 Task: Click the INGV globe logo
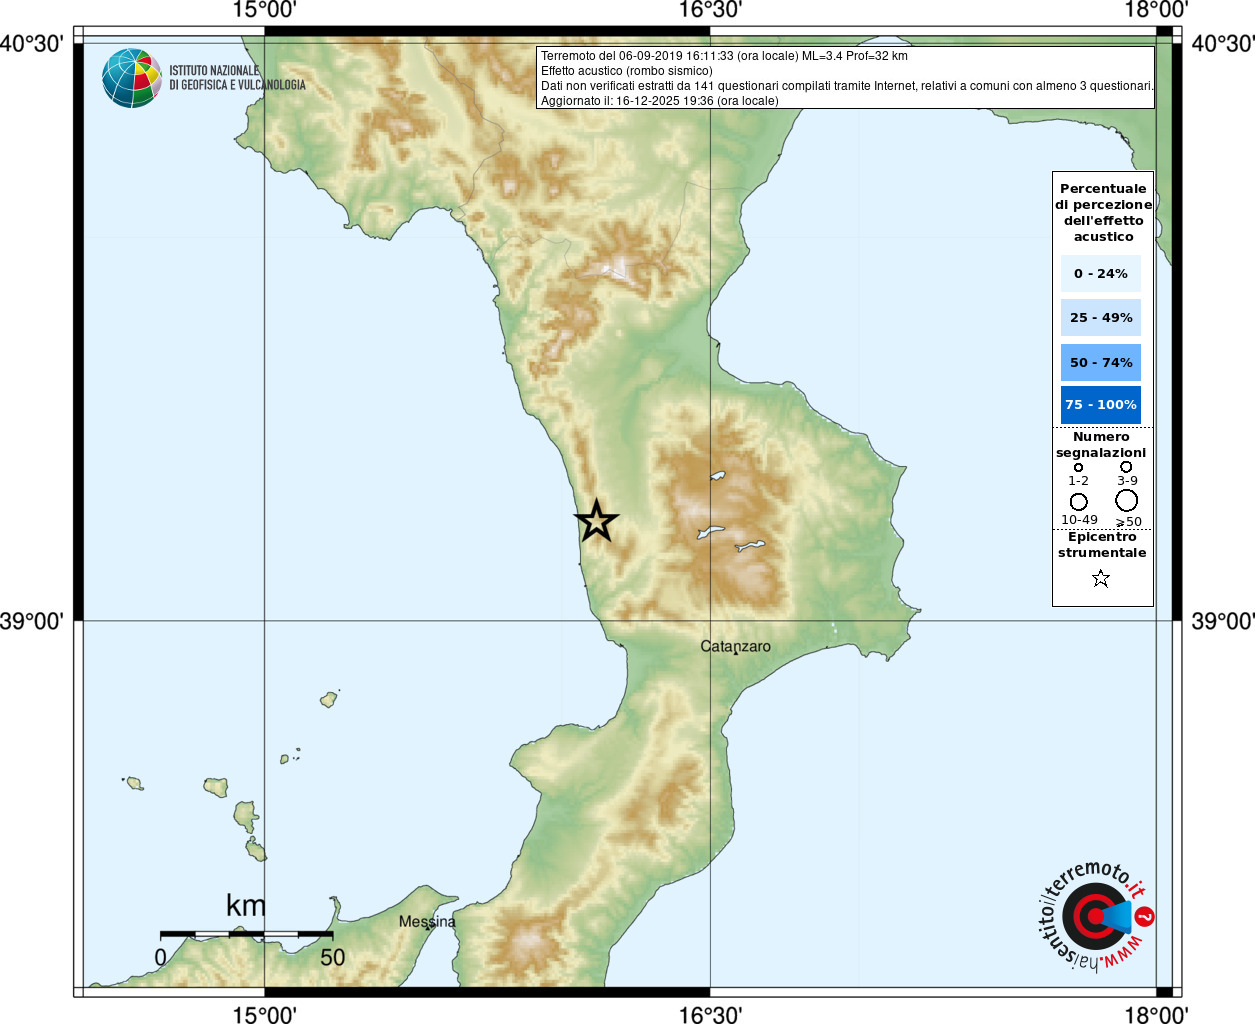[132, 78]
